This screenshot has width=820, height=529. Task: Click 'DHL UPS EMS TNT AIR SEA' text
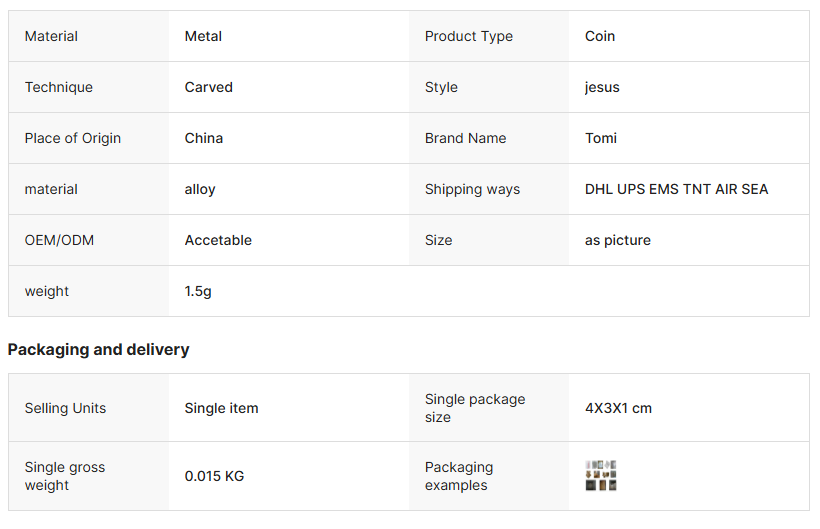click(676, 189)
